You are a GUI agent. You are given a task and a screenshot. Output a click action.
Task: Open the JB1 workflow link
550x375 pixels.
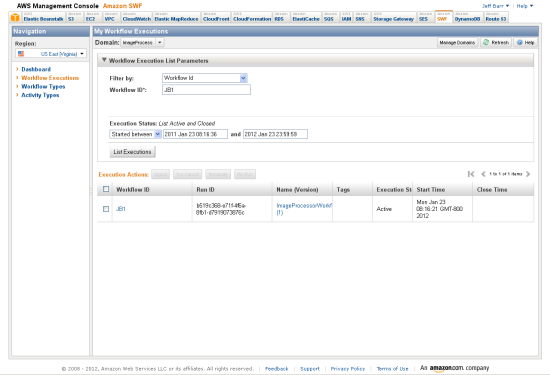tap(121, 209)
